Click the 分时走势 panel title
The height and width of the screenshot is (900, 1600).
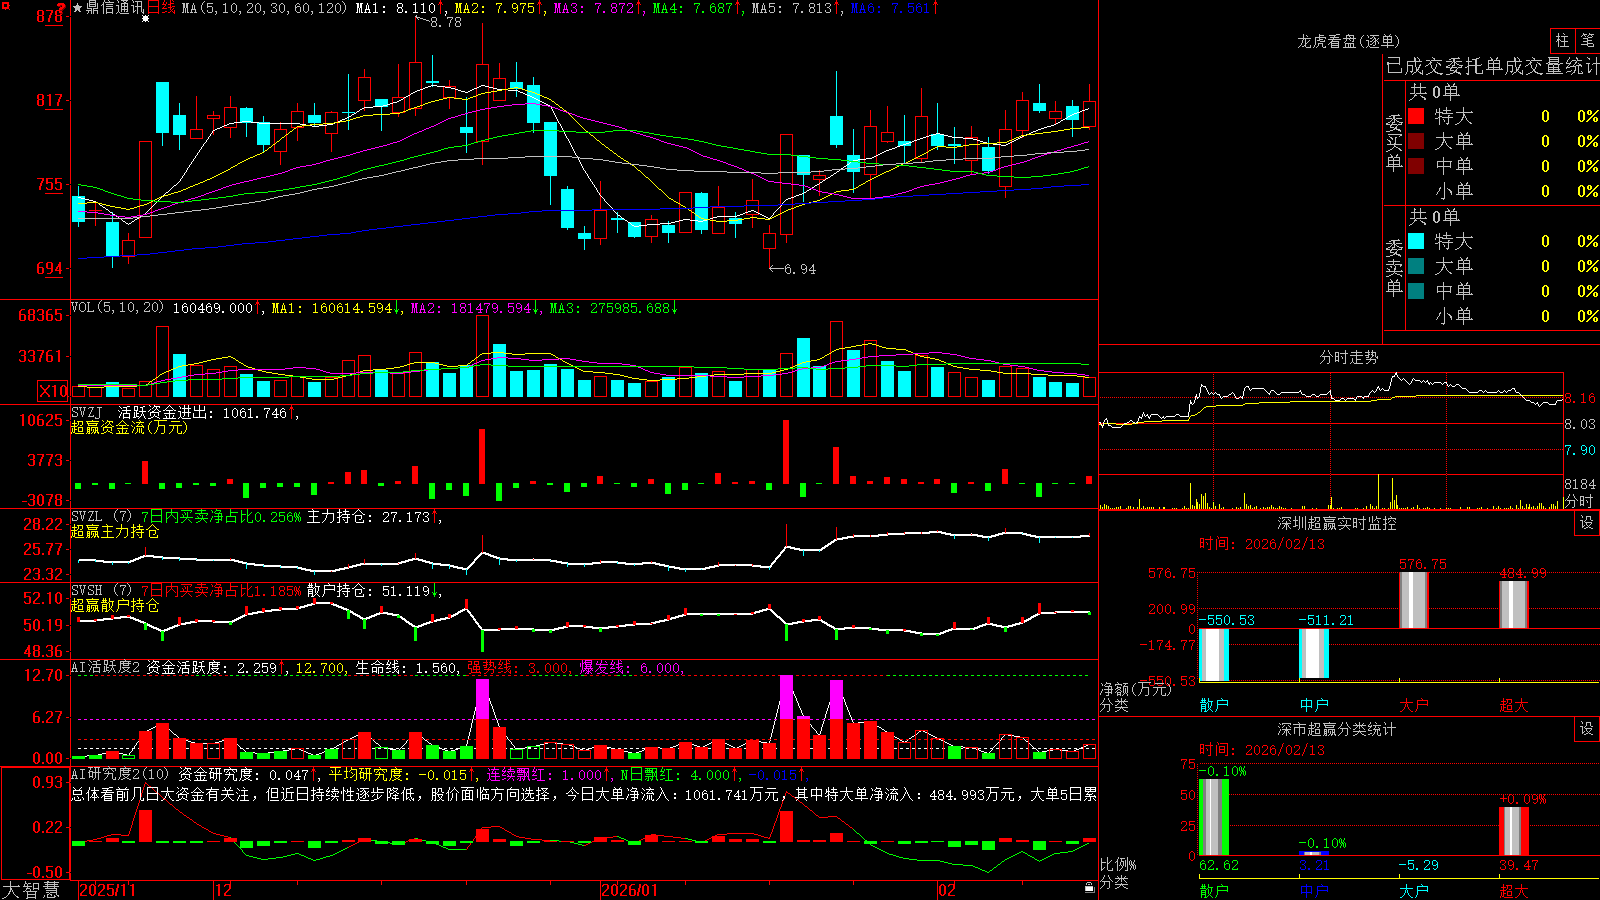[1348, 357]
